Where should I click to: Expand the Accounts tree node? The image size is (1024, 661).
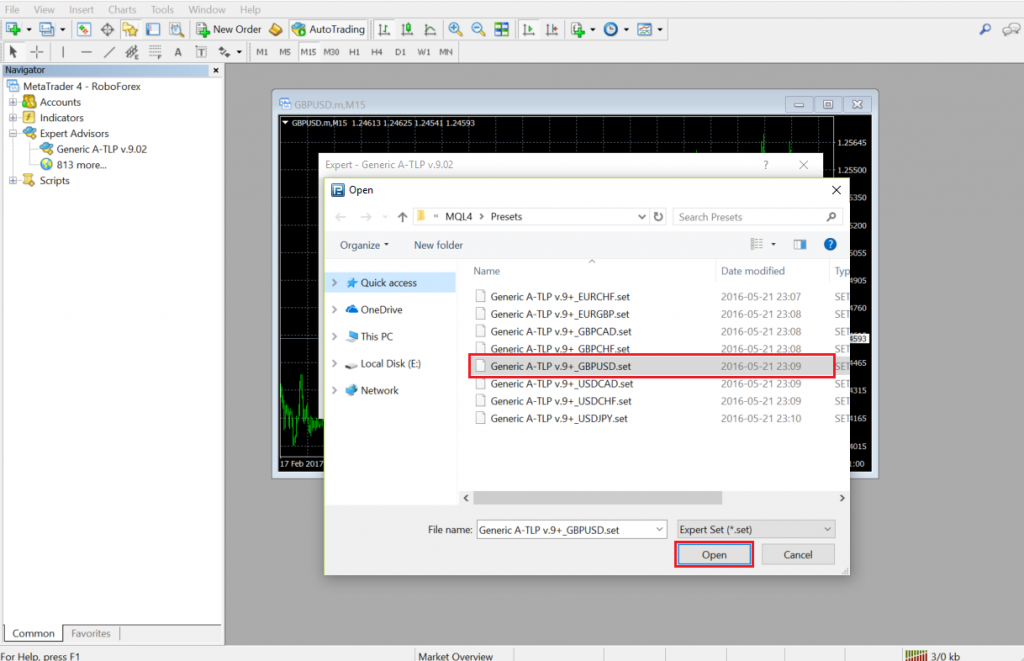[x=12, y=102]
